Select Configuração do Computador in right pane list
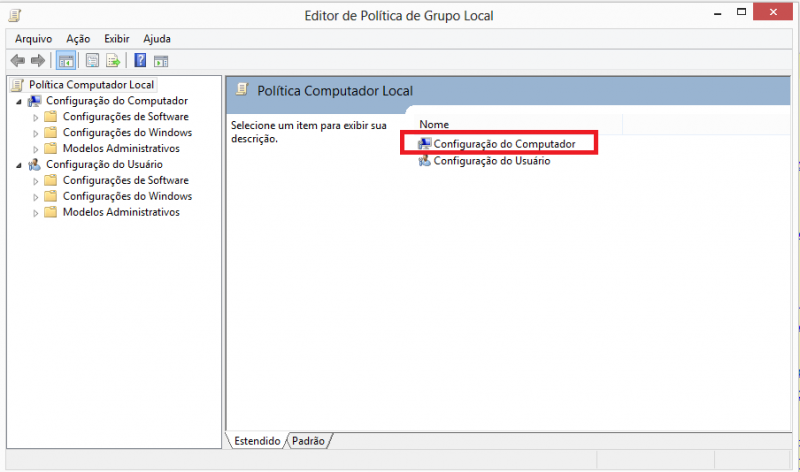This screenshot has width=800, height=472. tap(504, 144)
